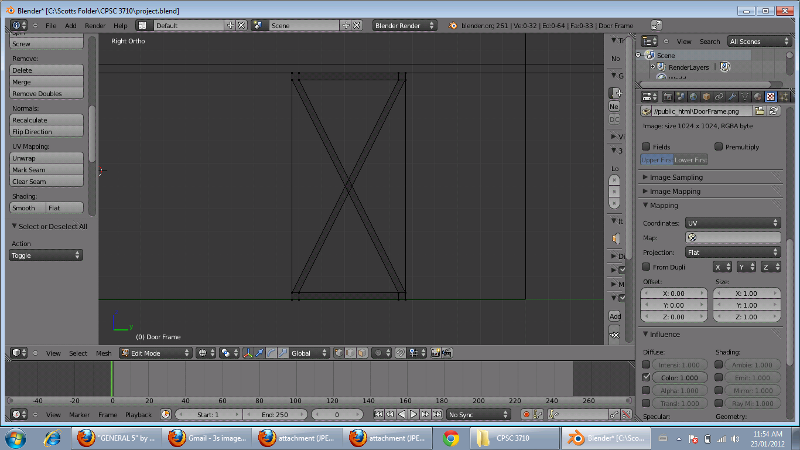Open the Global orientation dropdown
The height and width of the screenshot is (450, 800).
click(x=309, y=353)
